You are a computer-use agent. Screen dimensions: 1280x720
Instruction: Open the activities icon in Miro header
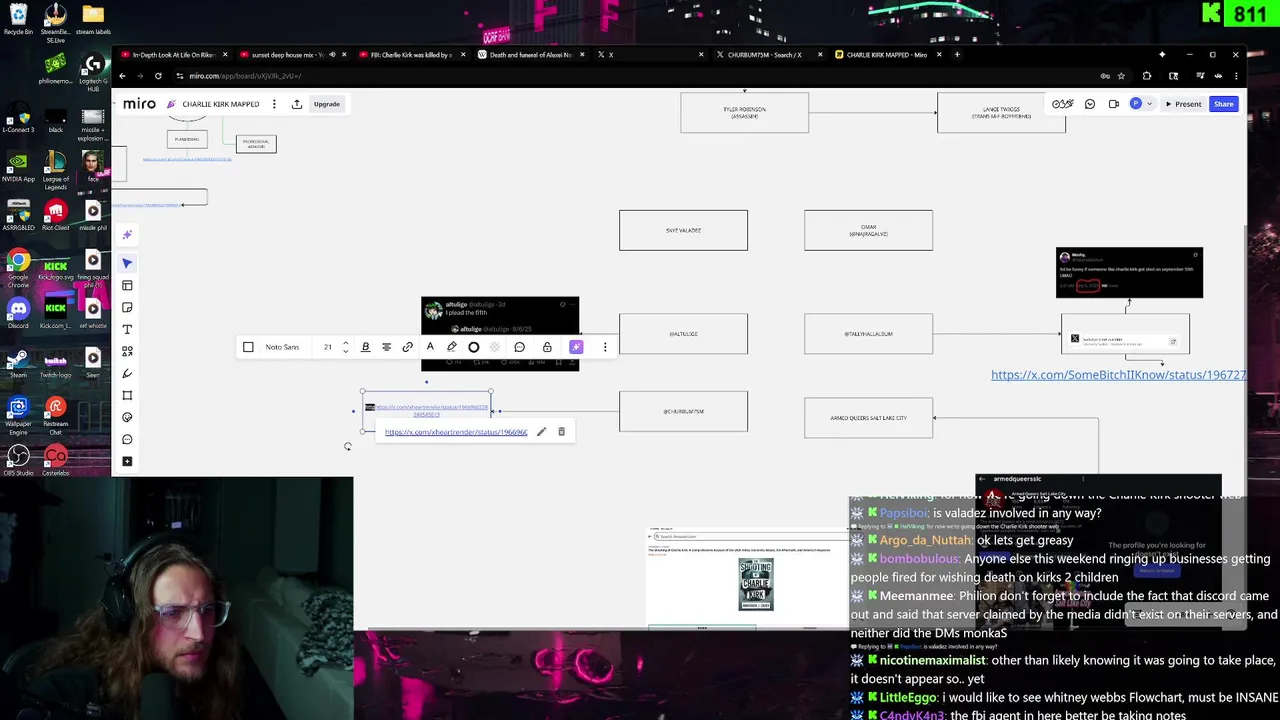pyautogui.click(x=1063, y=104)
